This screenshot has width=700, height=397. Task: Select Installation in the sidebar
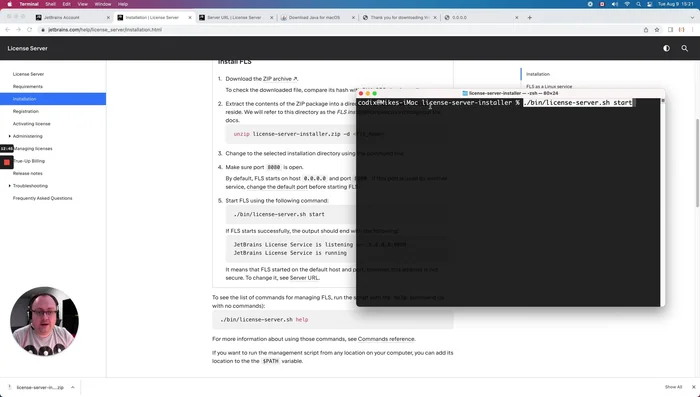[x=53, y=99]
